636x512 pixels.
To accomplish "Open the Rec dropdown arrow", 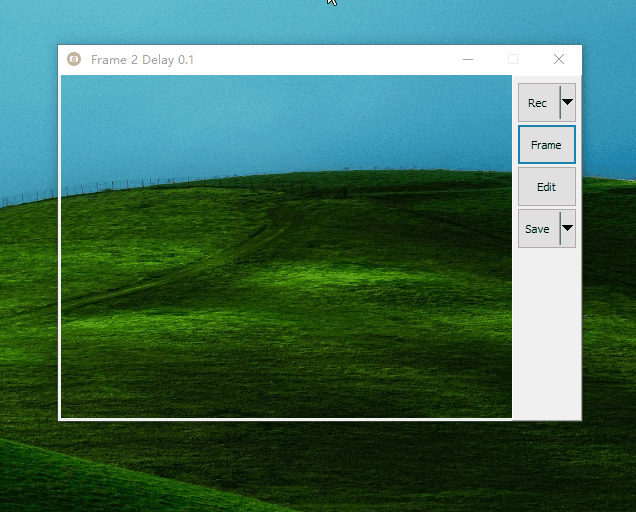I will click(568, 103).
